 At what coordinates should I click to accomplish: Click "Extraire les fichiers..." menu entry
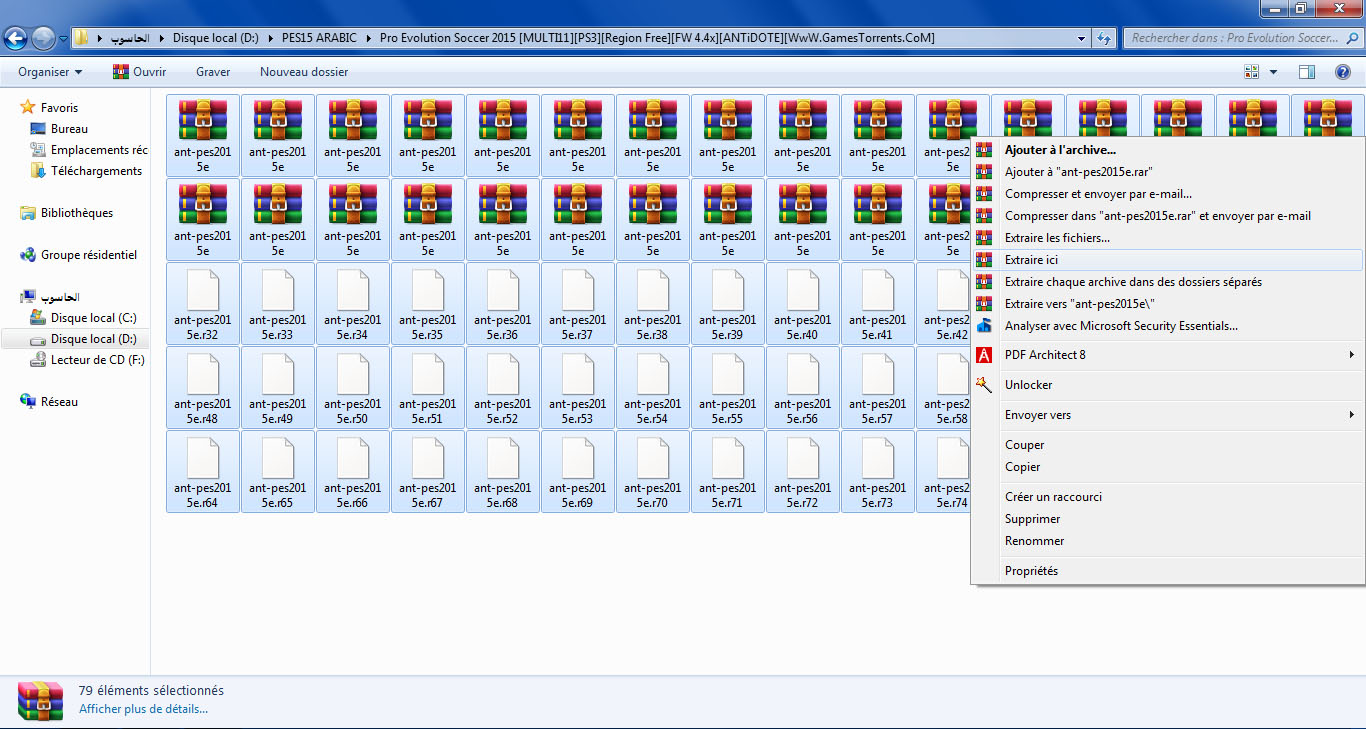(x=1057, y=238)
